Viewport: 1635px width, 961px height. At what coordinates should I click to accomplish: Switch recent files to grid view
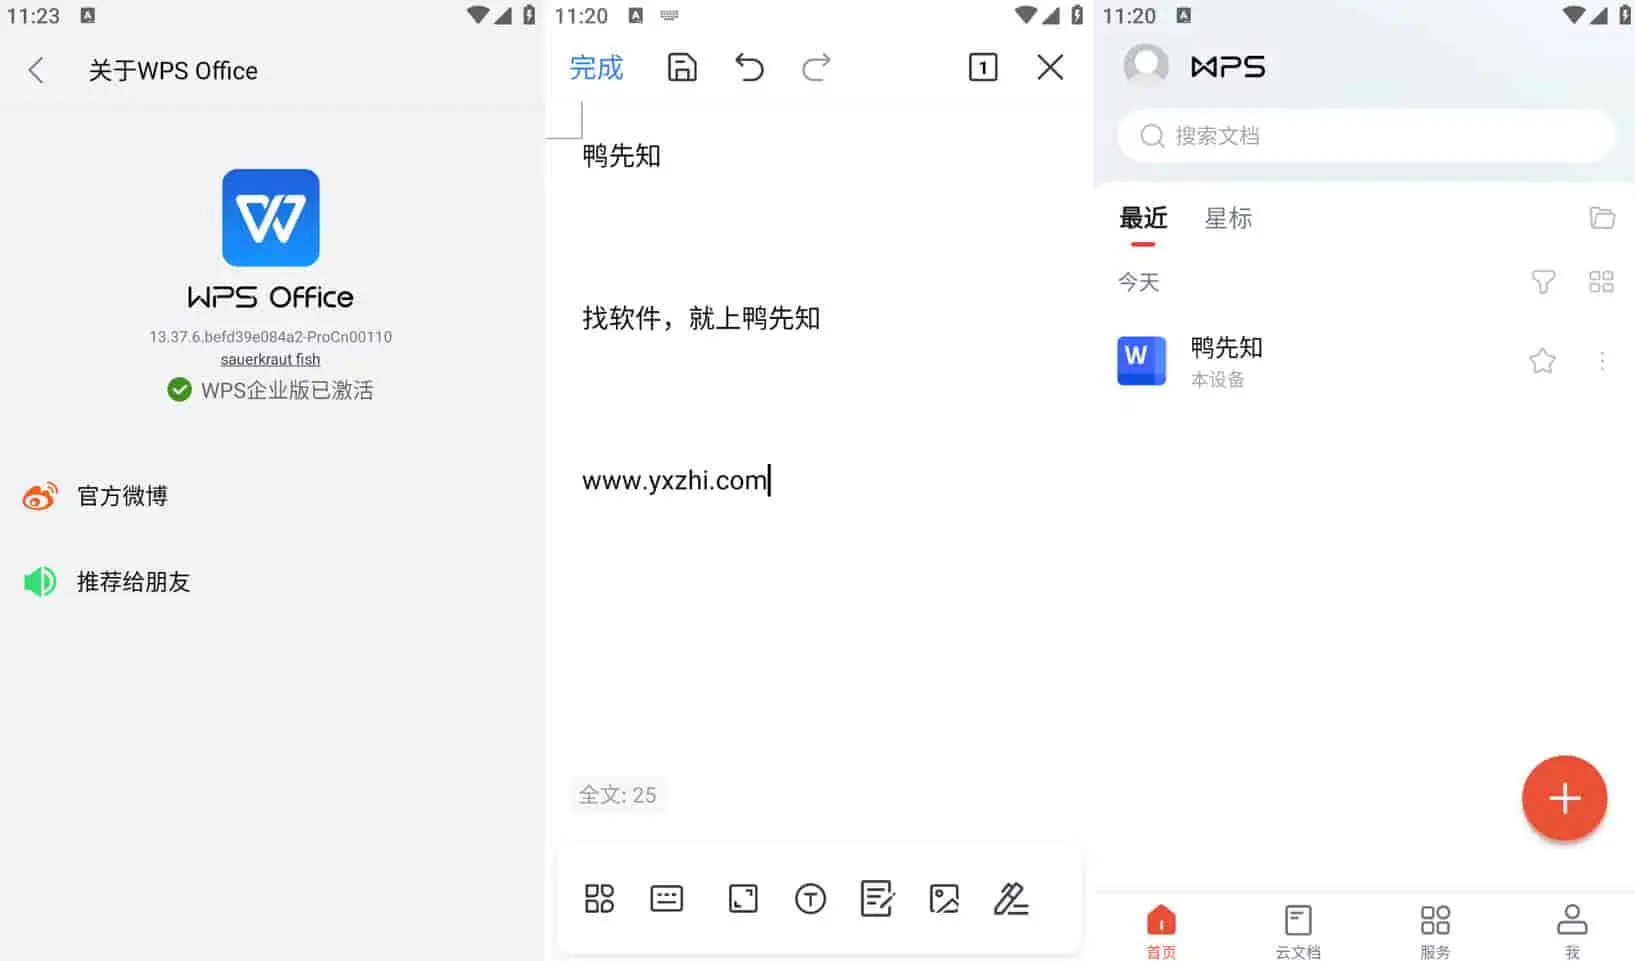pos(1600,283)
